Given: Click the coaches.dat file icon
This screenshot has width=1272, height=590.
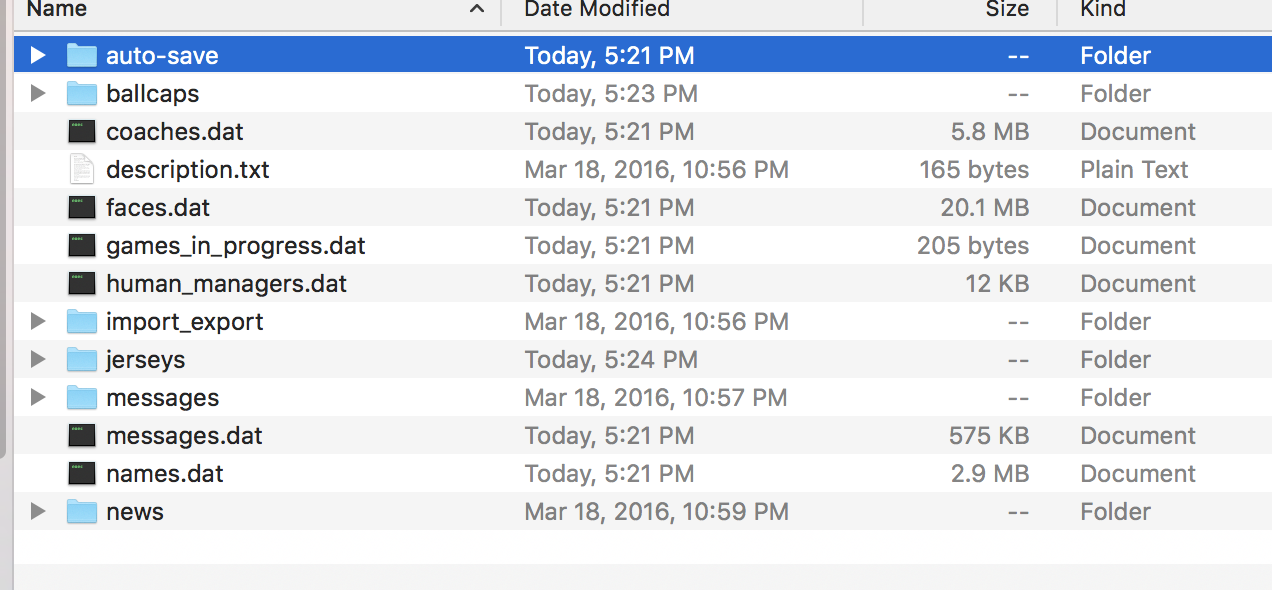Looking at the screenshot, I should 82,132.
